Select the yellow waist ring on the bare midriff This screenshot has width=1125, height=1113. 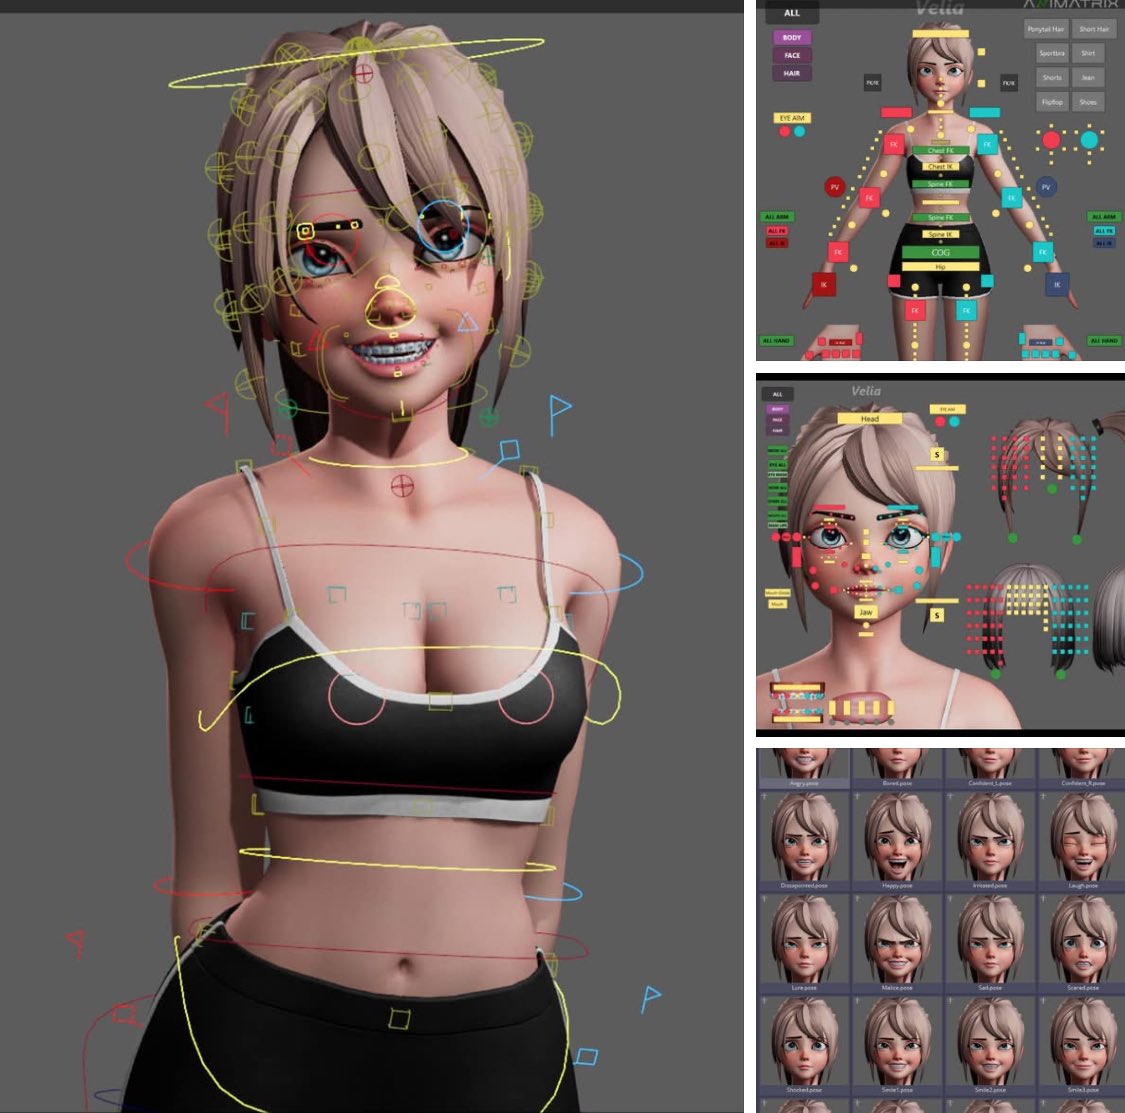[x=397, y=859]
